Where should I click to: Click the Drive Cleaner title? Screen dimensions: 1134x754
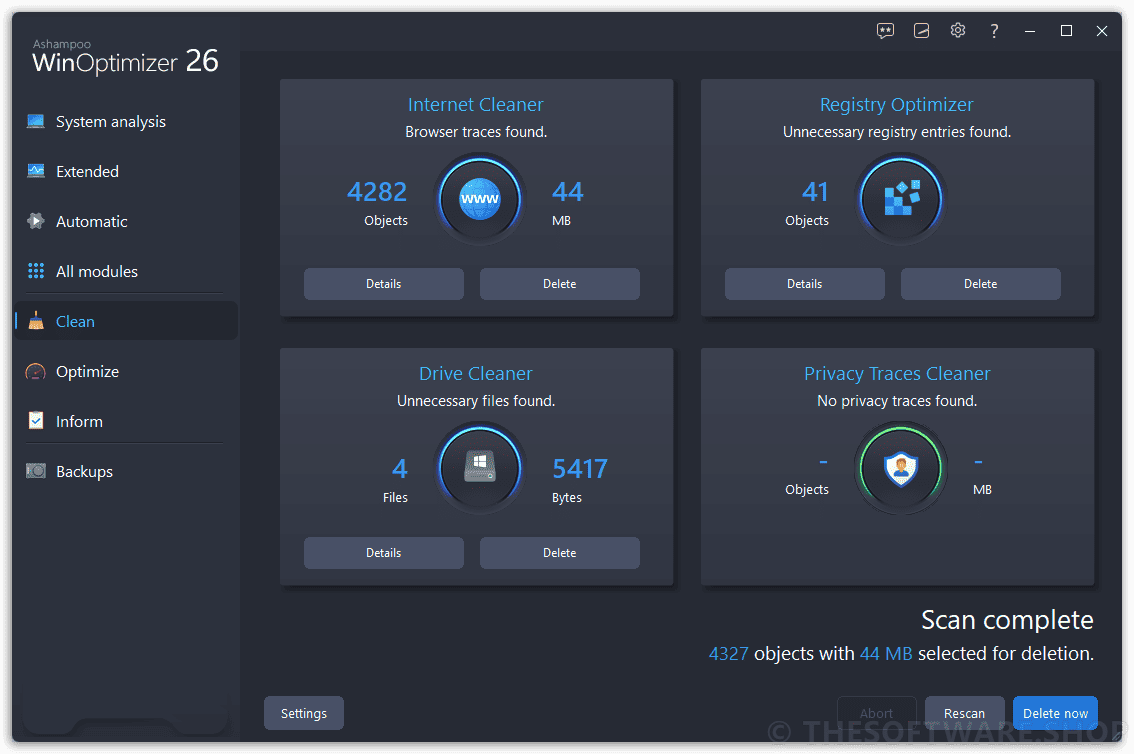click(475, 373)
